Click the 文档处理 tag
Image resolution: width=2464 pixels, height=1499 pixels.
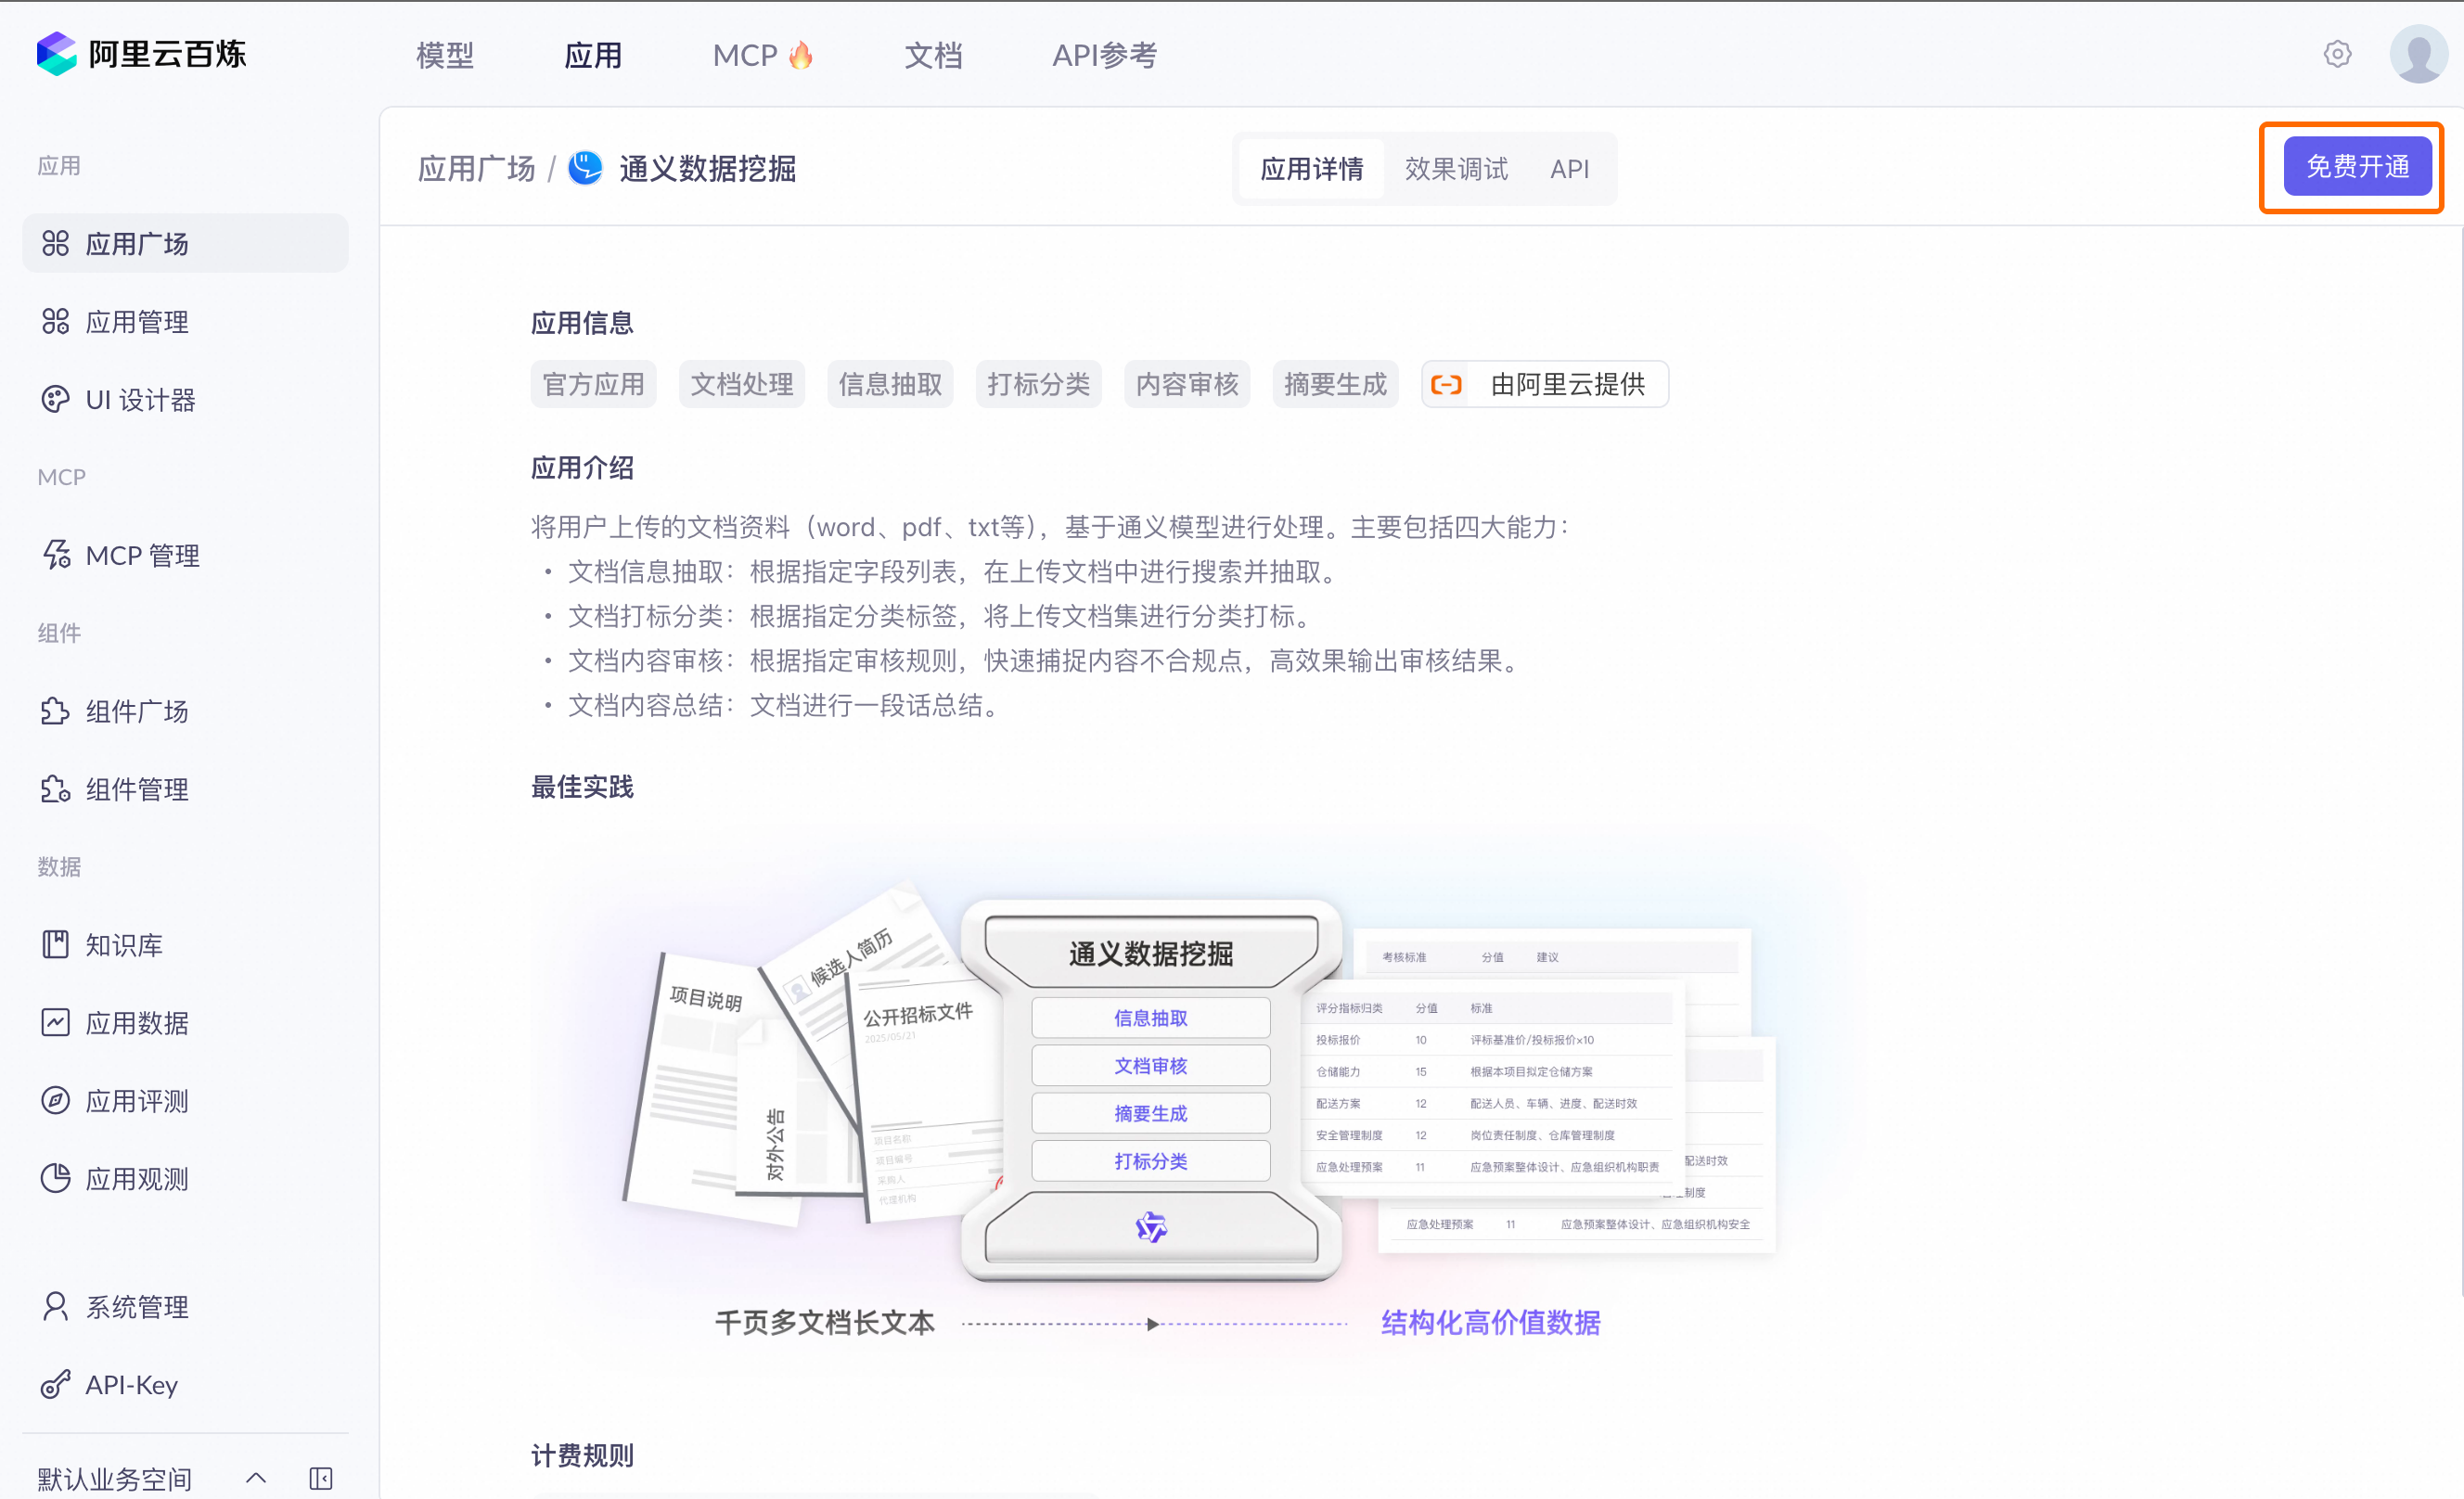(x=741, y=384)
